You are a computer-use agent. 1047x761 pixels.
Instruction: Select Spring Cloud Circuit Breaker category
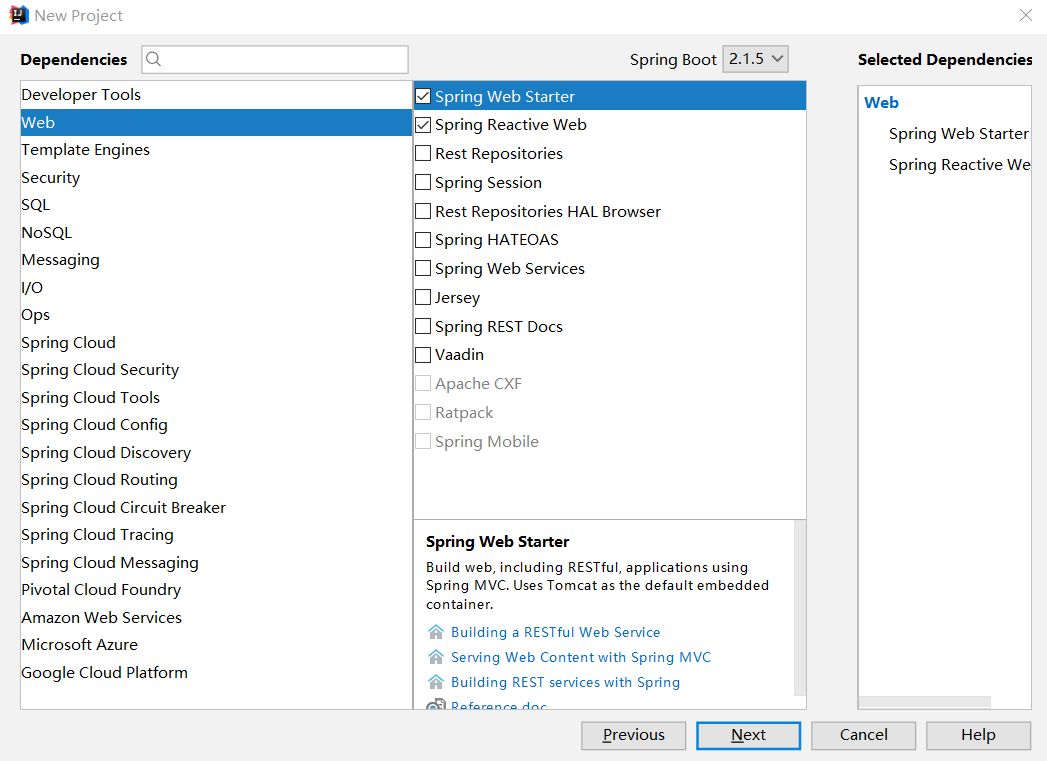[x=216, y=507]
